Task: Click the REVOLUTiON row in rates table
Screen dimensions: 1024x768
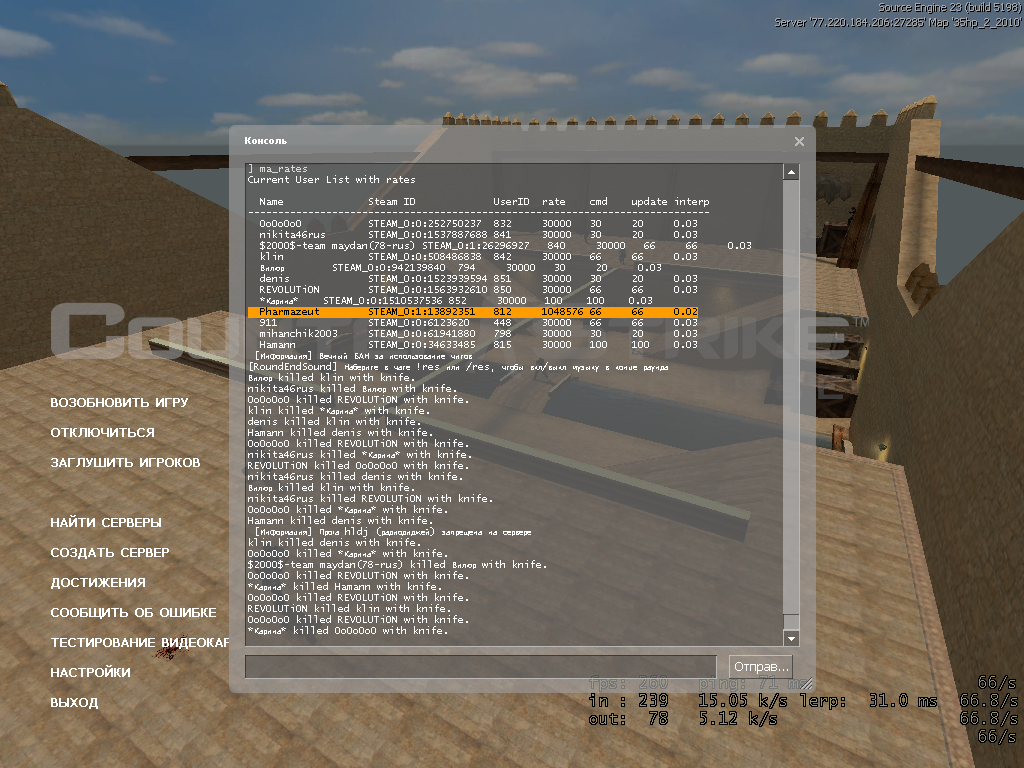Action: click(478, 289)
